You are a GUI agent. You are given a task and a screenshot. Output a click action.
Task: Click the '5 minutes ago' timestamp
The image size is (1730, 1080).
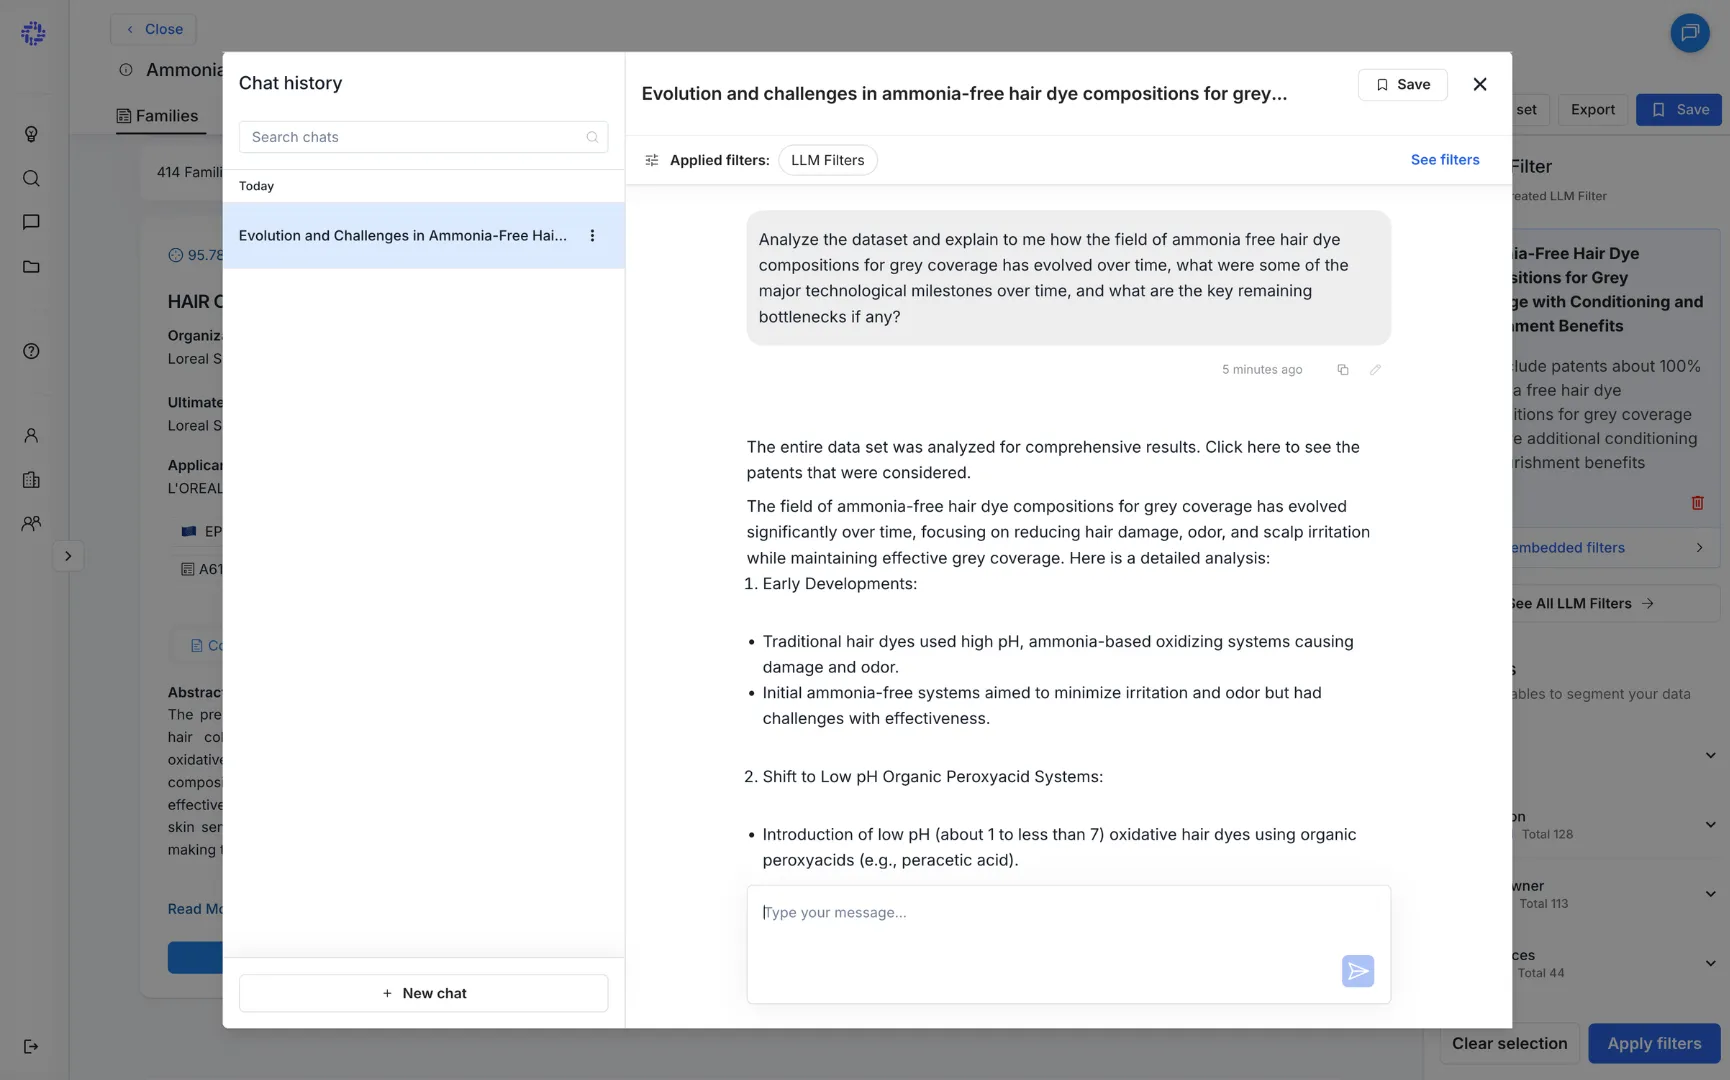point(1262,370)
